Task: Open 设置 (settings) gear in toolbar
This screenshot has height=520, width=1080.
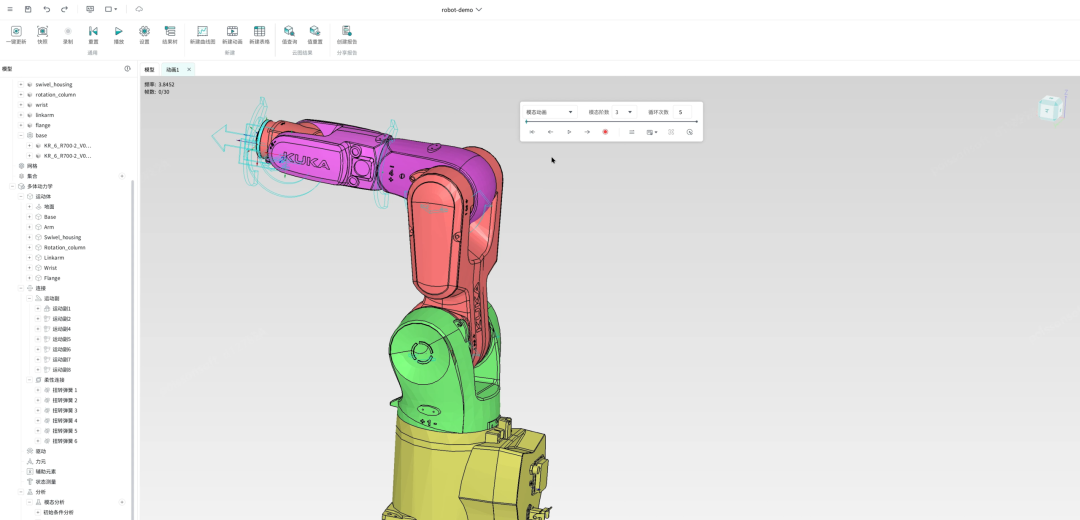Action: pyautogui.click(x=144, y=32)
